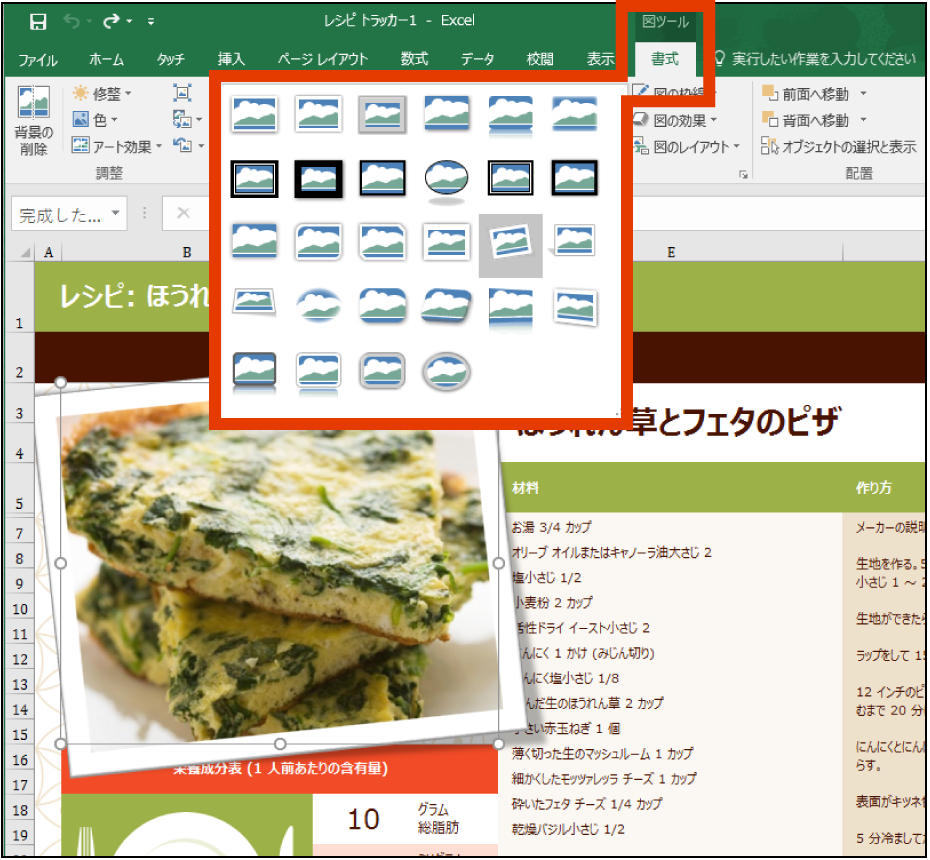
Task: Switch to the タッチ tab
Action: click(171, 59)
